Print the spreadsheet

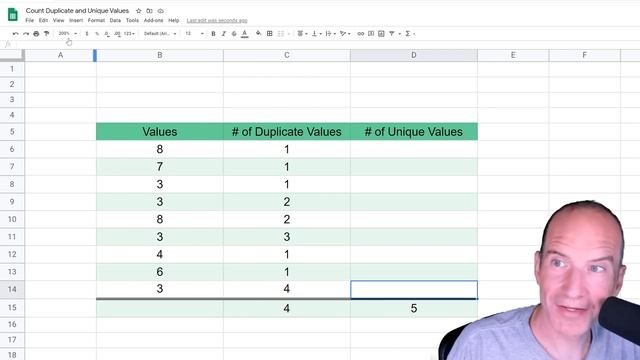(x=36, y=33)
